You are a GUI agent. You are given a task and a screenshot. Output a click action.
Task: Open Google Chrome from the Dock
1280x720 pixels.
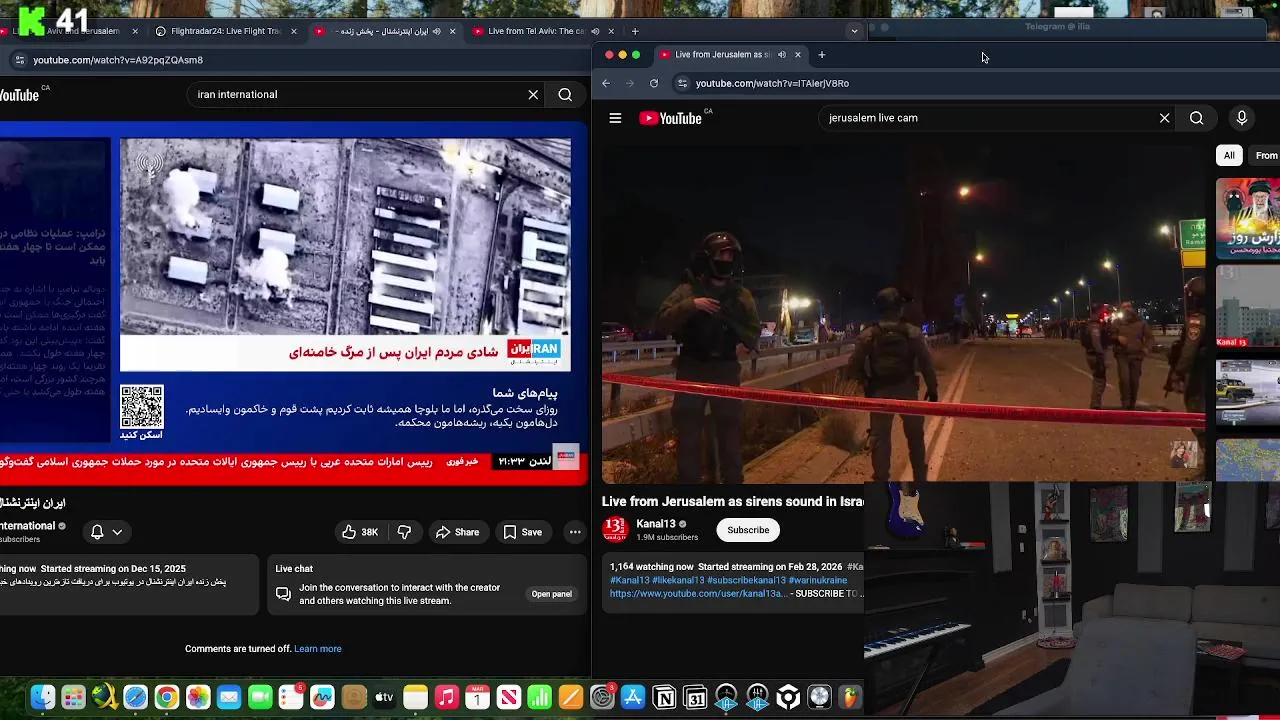[x=167, y=697]
